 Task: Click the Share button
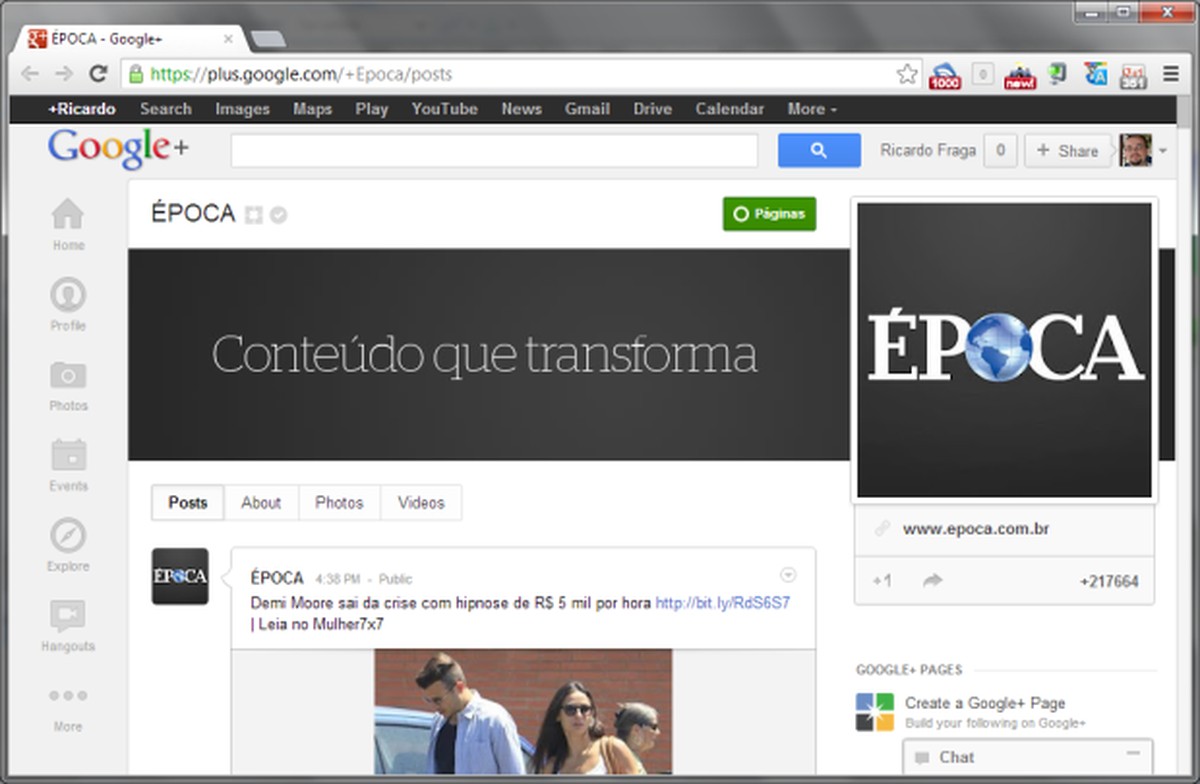point(1067,151)
